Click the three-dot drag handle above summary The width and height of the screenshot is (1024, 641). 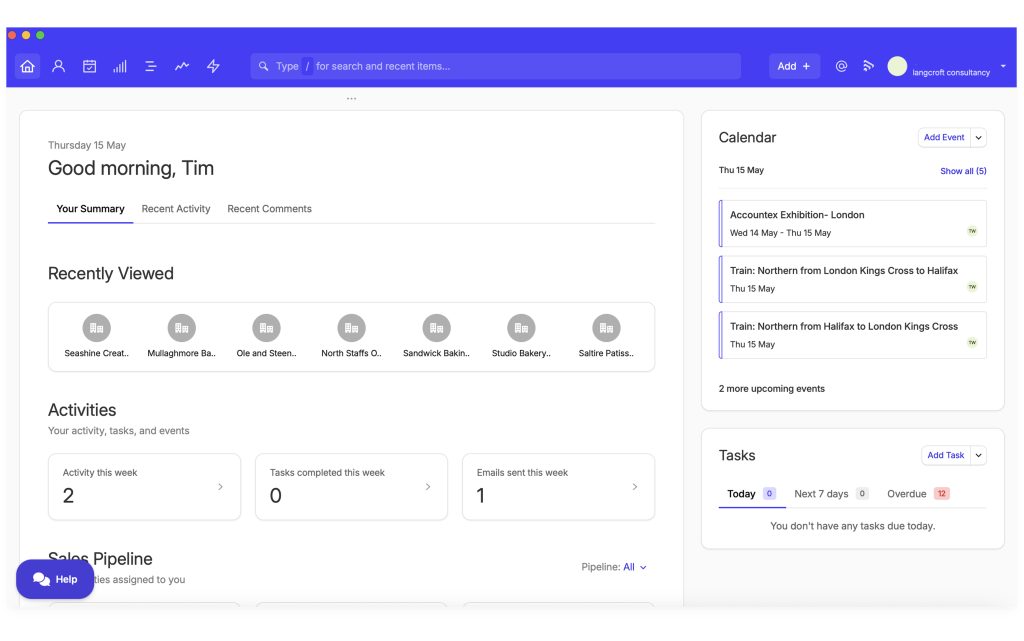351,99
